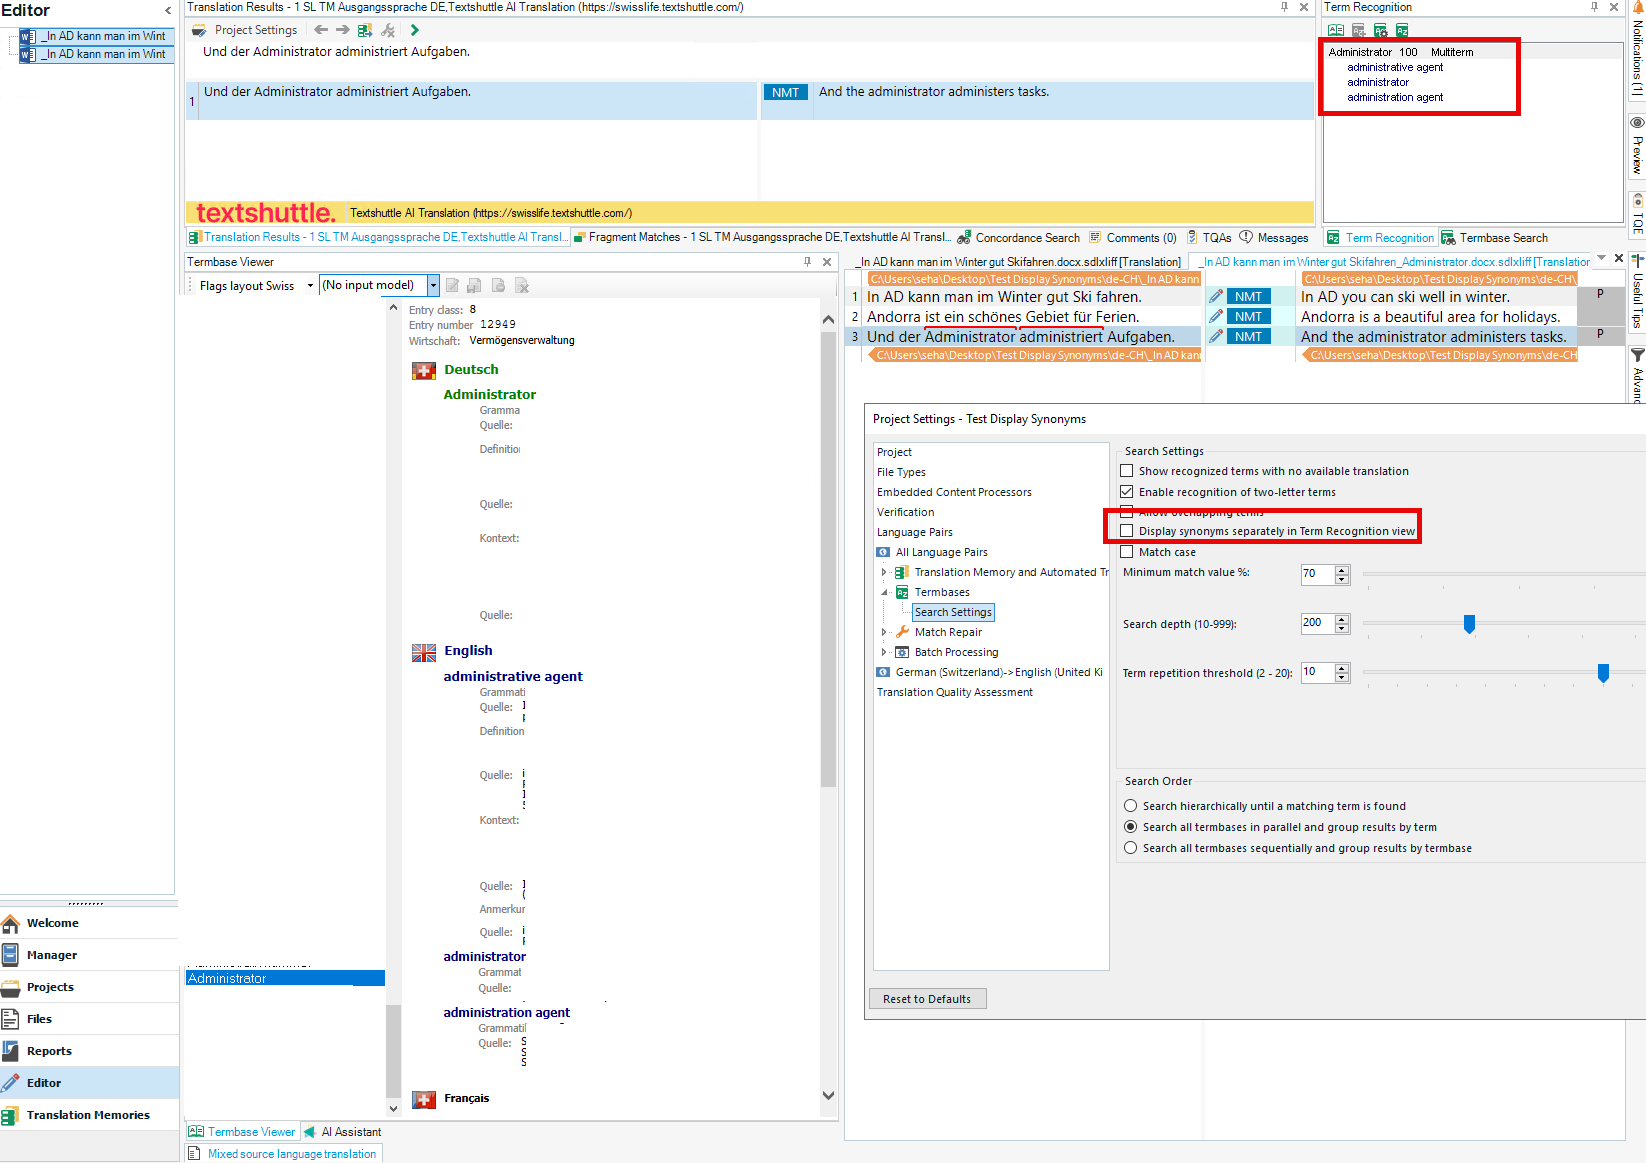Open the No input model dropdown
This screenshot has height=1163, width=1646.
pyautogui.click(x=433, y=286)
